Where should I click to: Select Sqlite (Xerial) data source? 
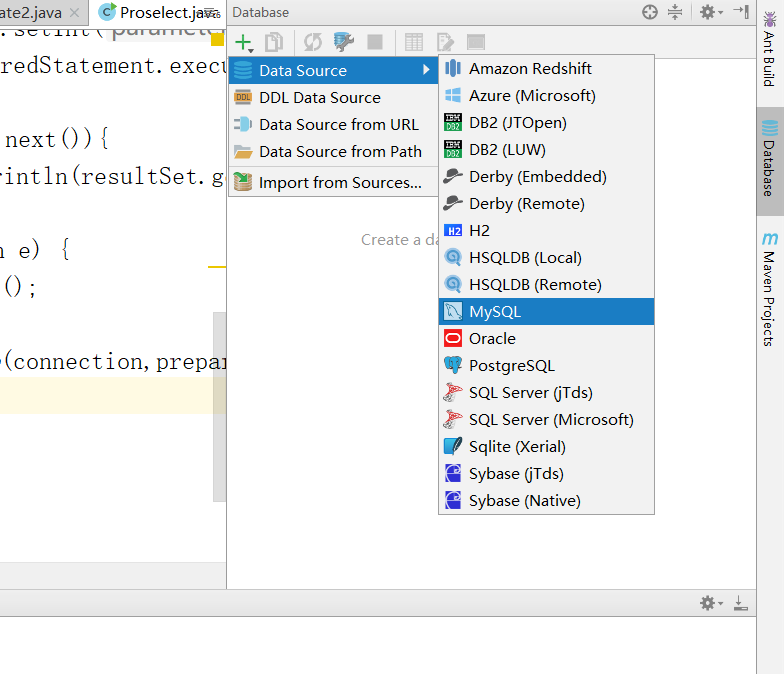pyautogui.click(x=546, y=446)
